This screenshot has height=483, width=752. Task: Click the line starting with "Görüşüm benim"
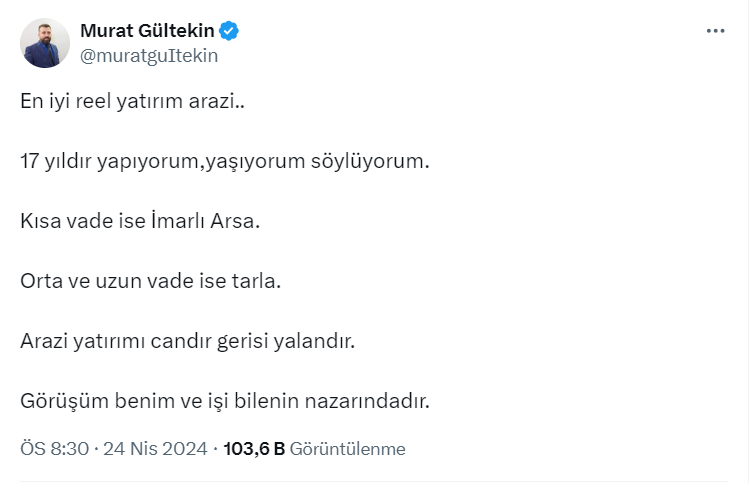(x=224, y=402)
